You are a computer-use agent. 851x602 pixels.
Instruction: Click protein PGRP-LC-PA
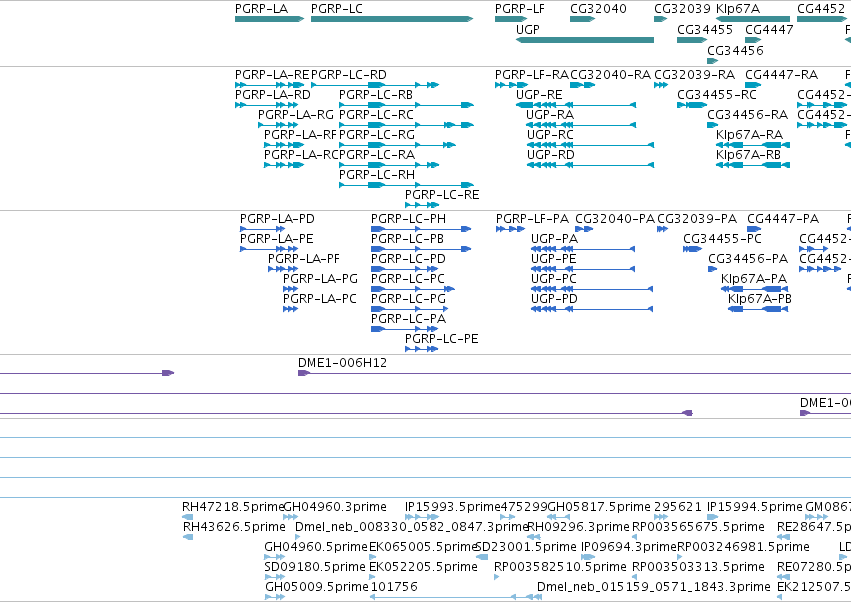click(x=405, y=329)
